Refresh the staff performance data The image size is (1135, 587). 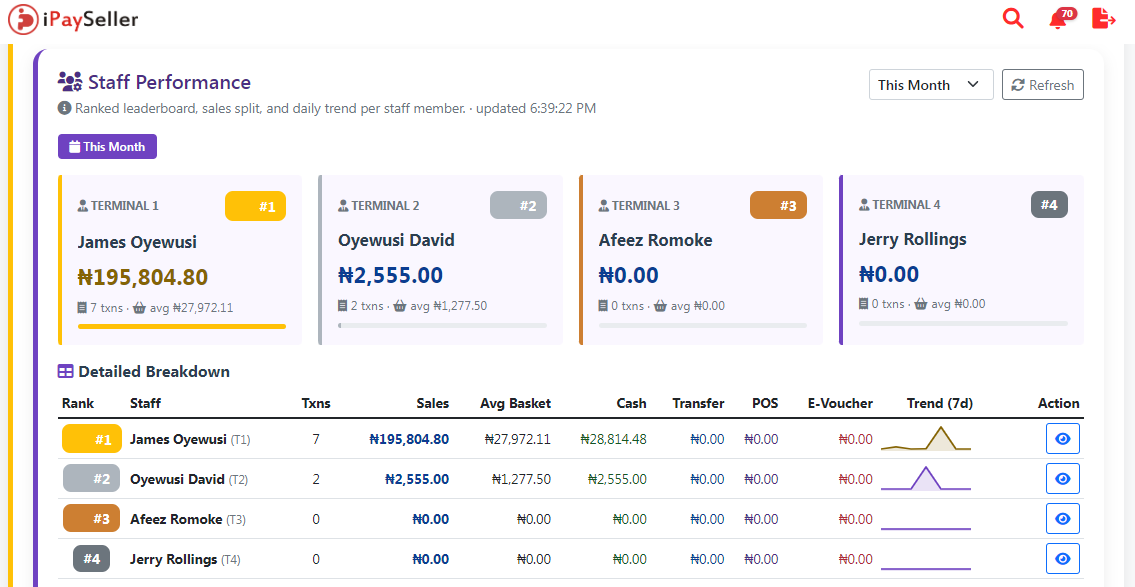(1042, 85)
